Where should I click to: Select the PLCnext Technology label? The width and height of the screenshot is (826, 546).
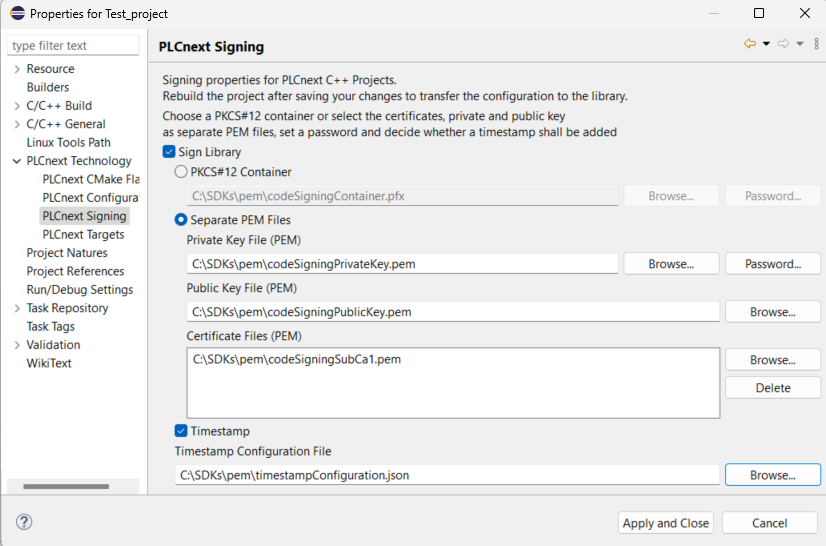[x=79, y=161]
